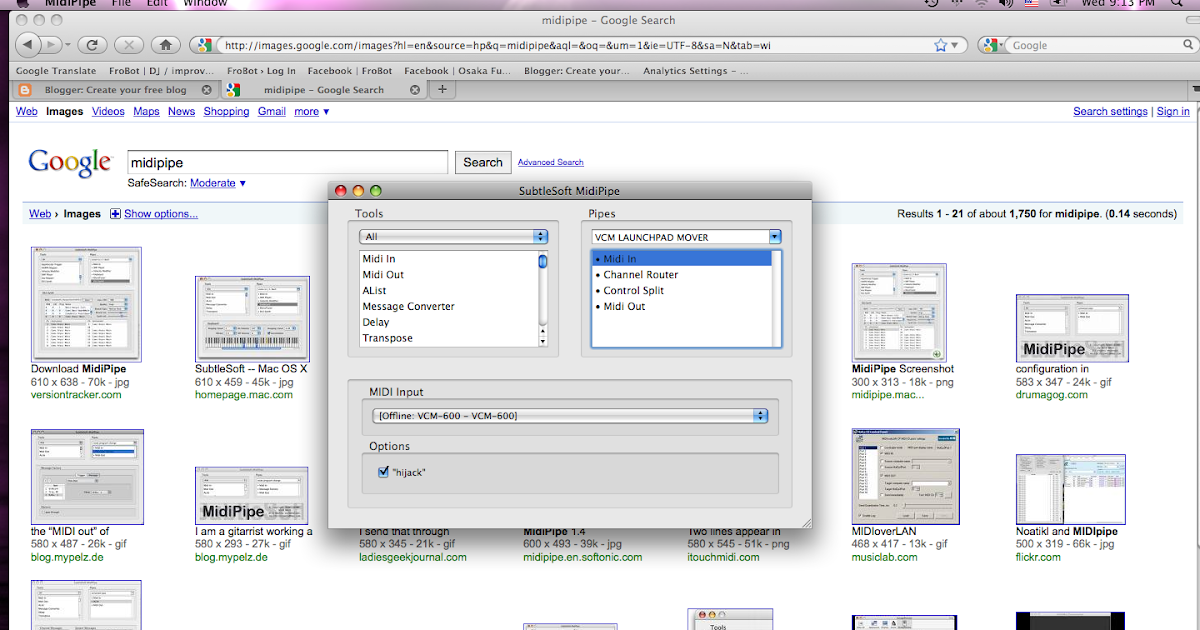The width and height of the screenshot is (1200, 630).
Task: Expand the 'more' menu in Google navigation
Action: pos(311,112)
